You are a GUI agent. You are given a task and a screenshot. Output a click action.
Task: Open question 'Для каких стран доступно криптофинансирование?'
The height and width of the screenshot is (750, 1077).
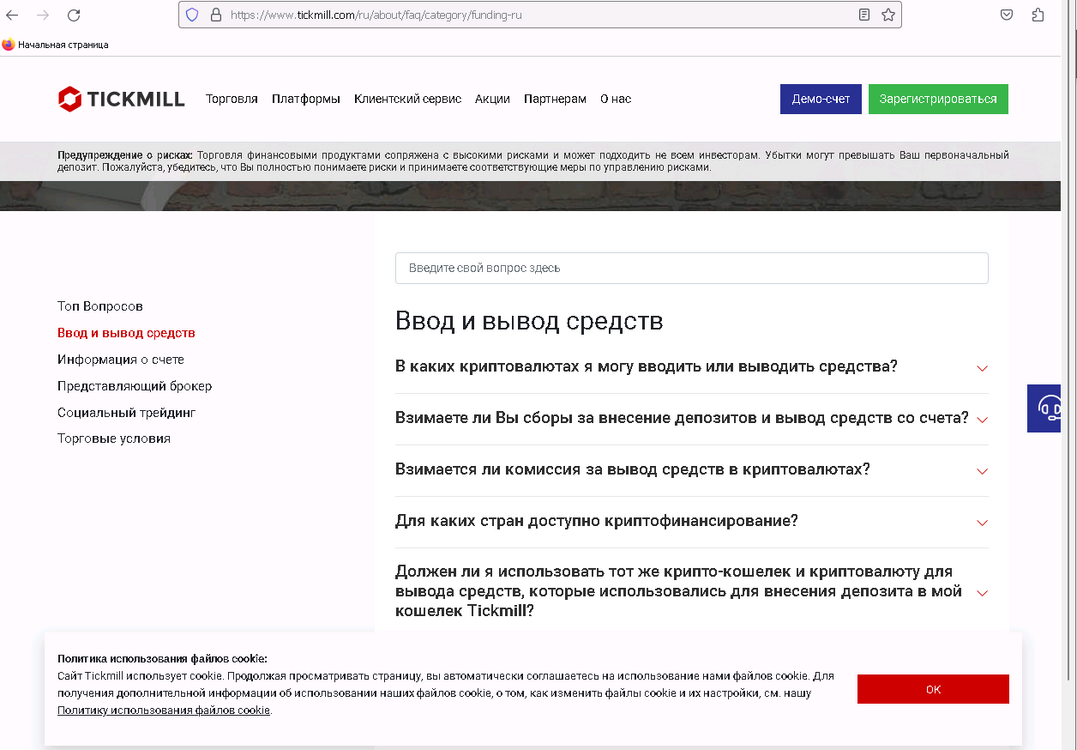pyautogui.click(x=597, y=521)
